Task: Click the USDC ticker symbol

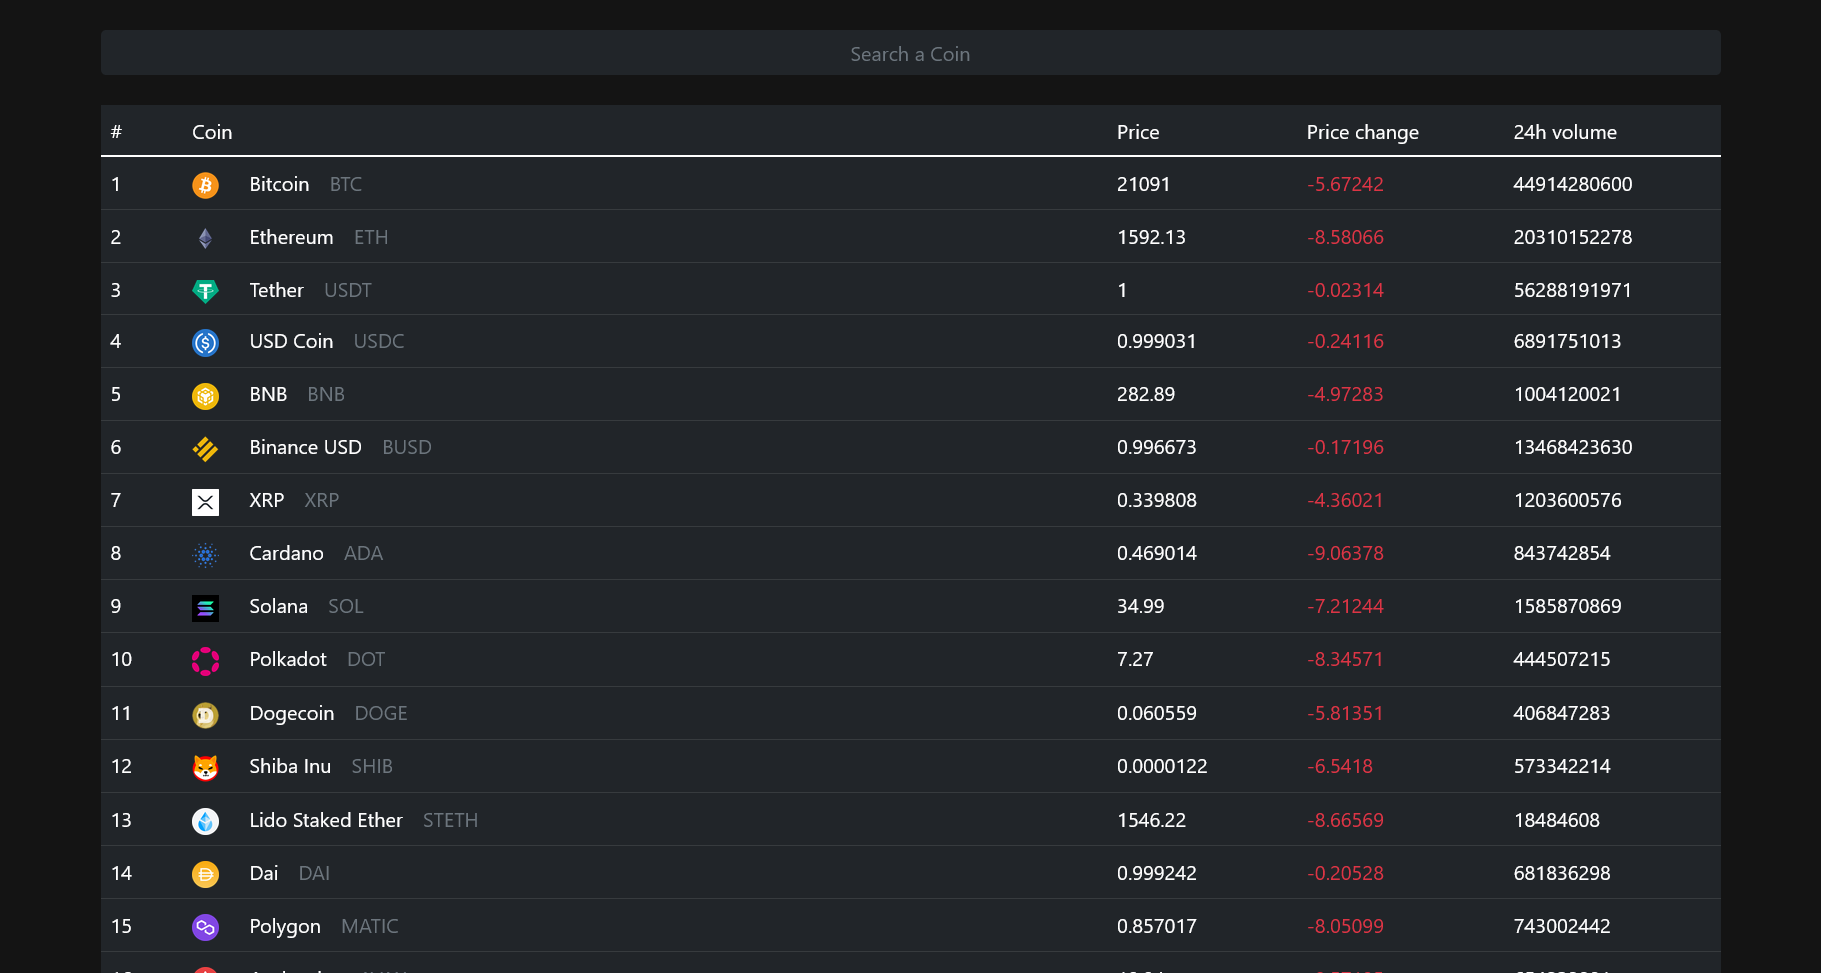Action: coord(379,341)
